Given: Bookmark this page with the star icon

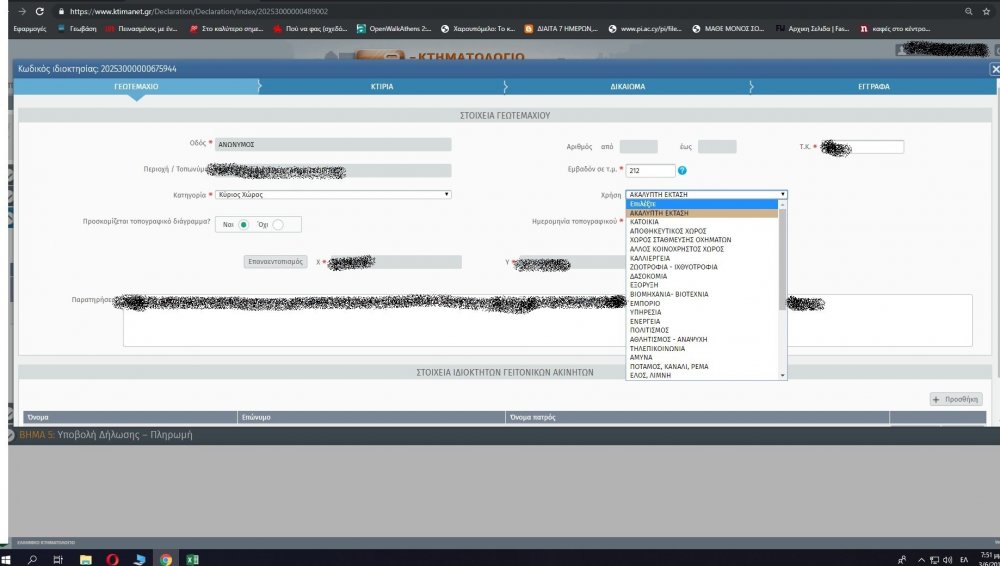Looking at the screenshot, I should tap(988, 11).
